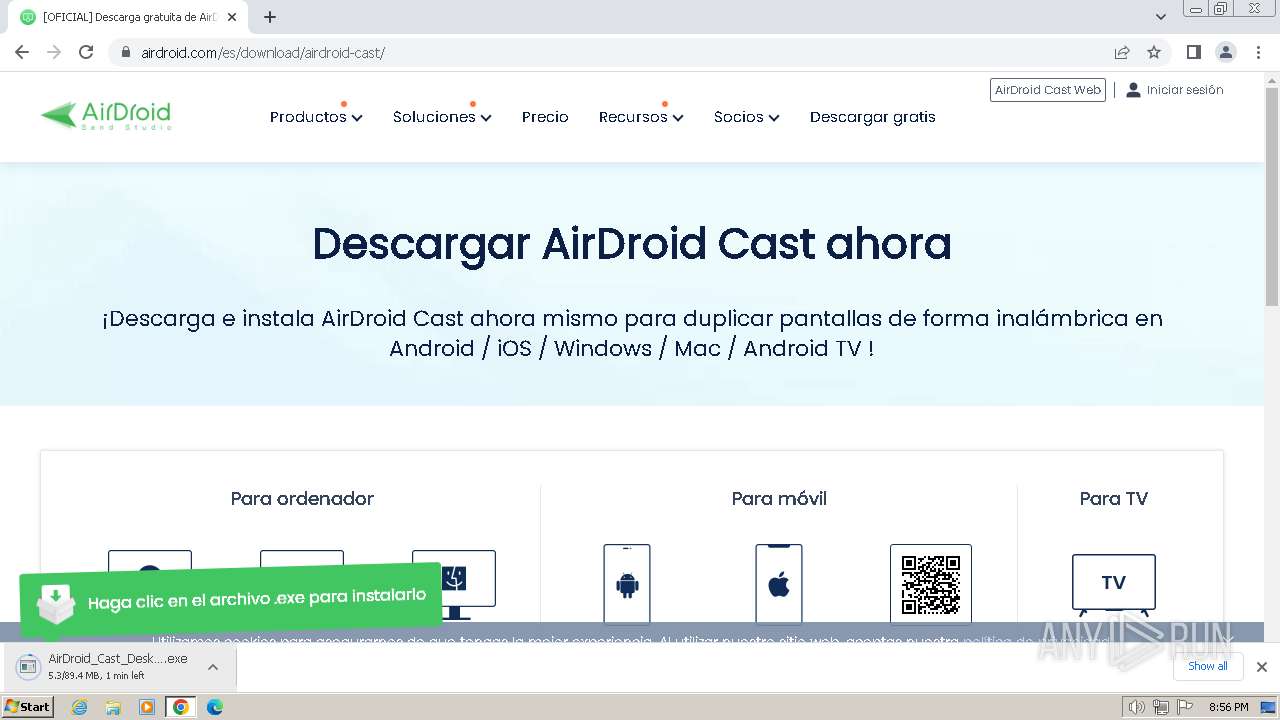Click the volume tray icon
Image resolution: width=1280 pixels, height=720 pixels.
[x=1136, y=707]
